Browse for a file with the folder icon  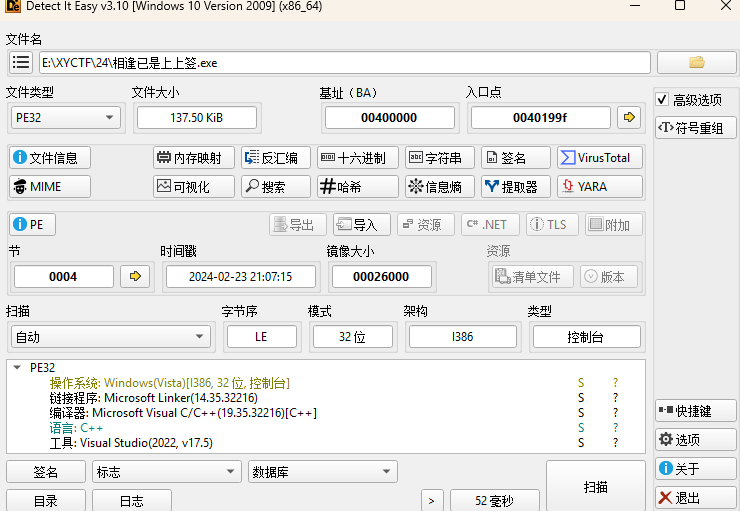pyautogui.click(x=696, y=62)
